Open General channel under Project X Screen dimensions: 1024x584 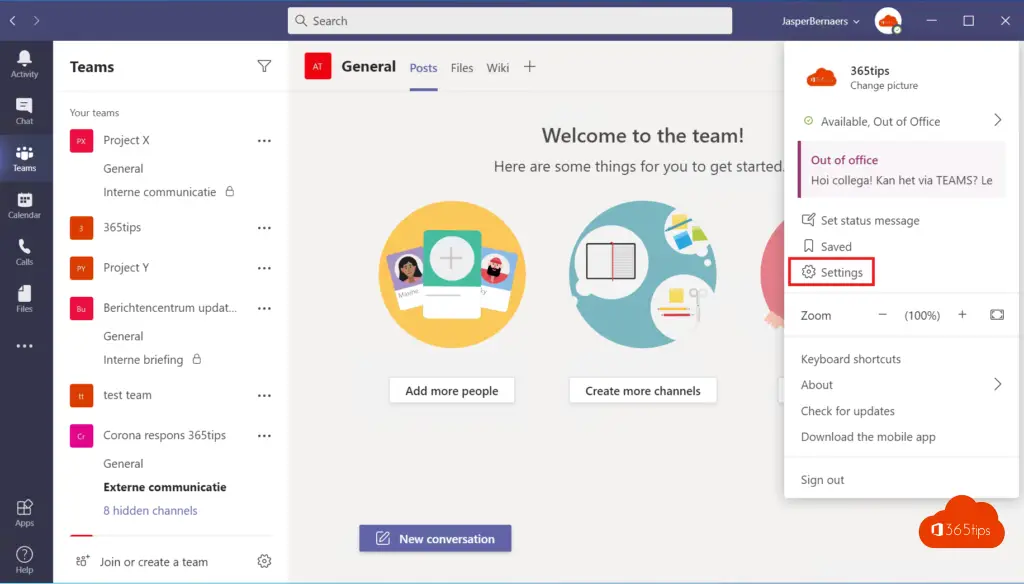click(123, 169)
